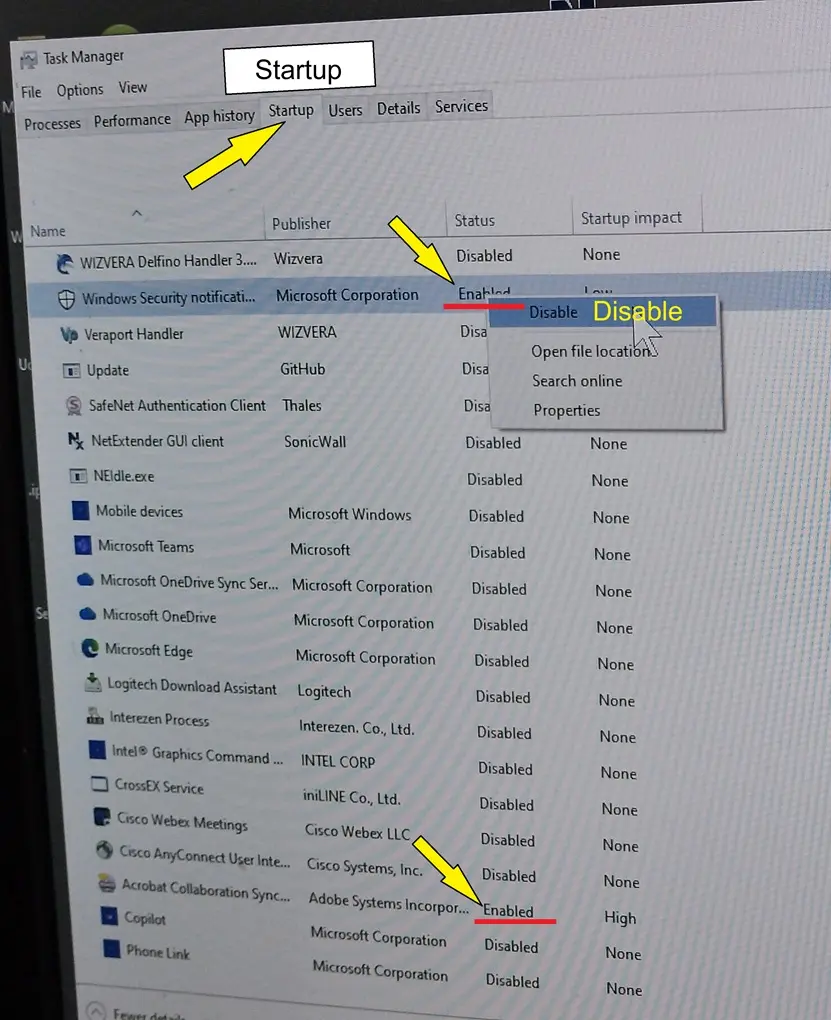Choose Disable in the context menu
831x1020 pixels.
[603, 312]
